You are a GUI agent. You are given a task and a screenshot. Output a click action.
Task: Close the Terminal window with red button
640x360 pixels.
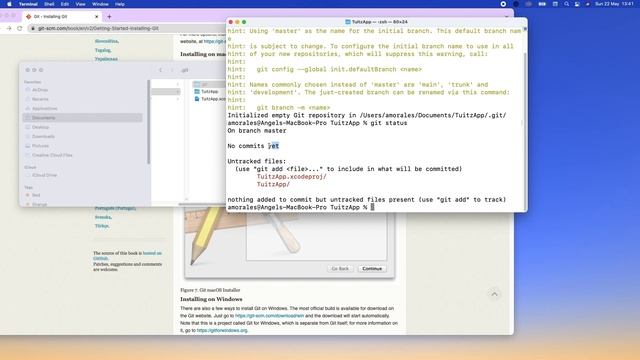231,22
